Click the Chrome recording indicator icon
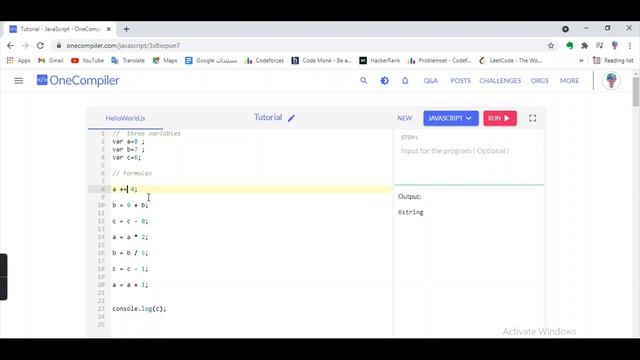Screen dimensions: 640x360 tap(565, 29)
